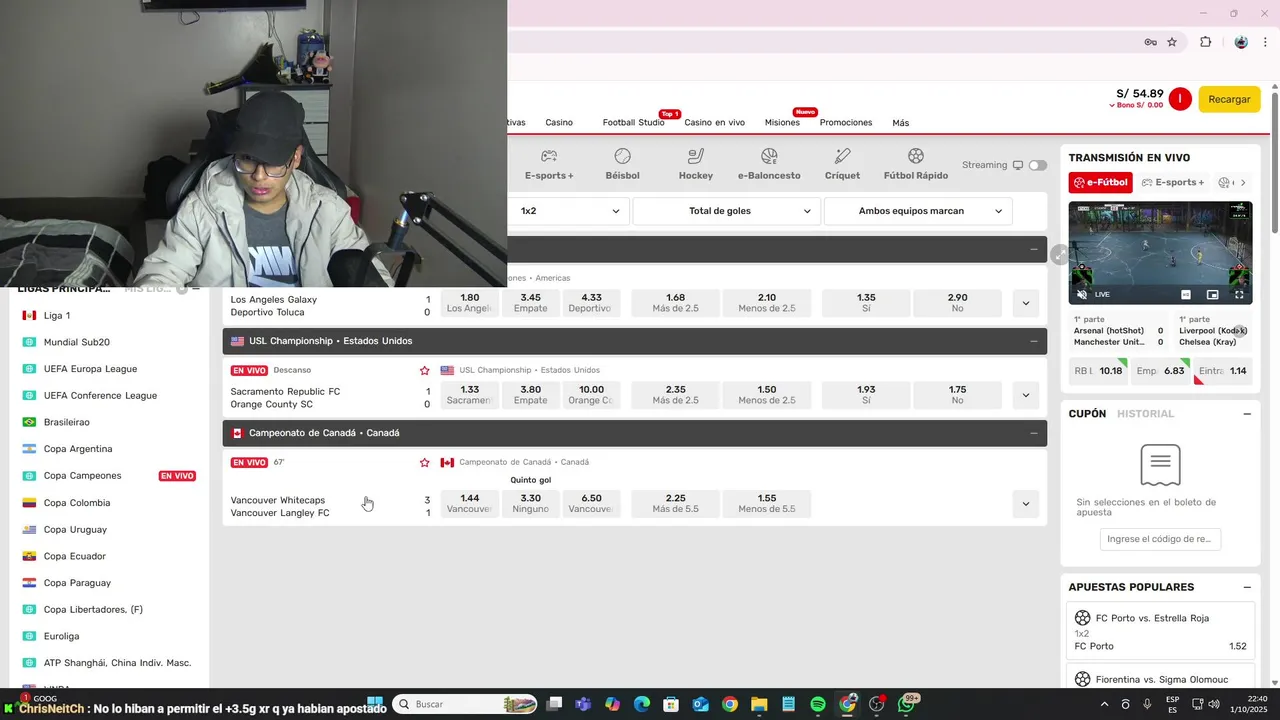Open Microsoft Teams from taskbar

tap(583, 704)
